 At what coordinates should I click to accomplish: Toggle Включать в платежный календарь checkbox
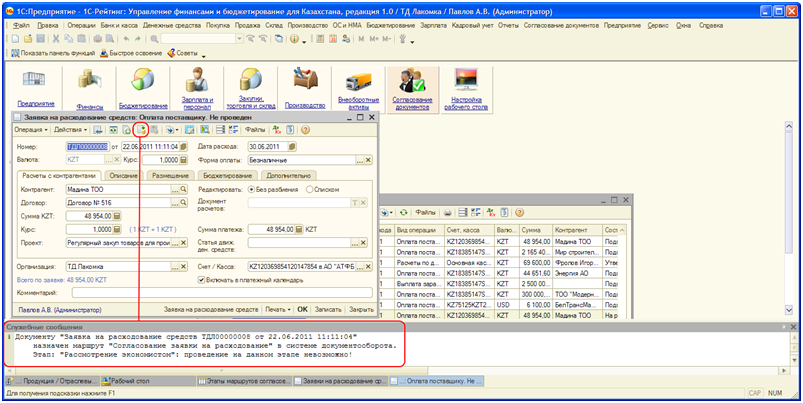[201, 280]
